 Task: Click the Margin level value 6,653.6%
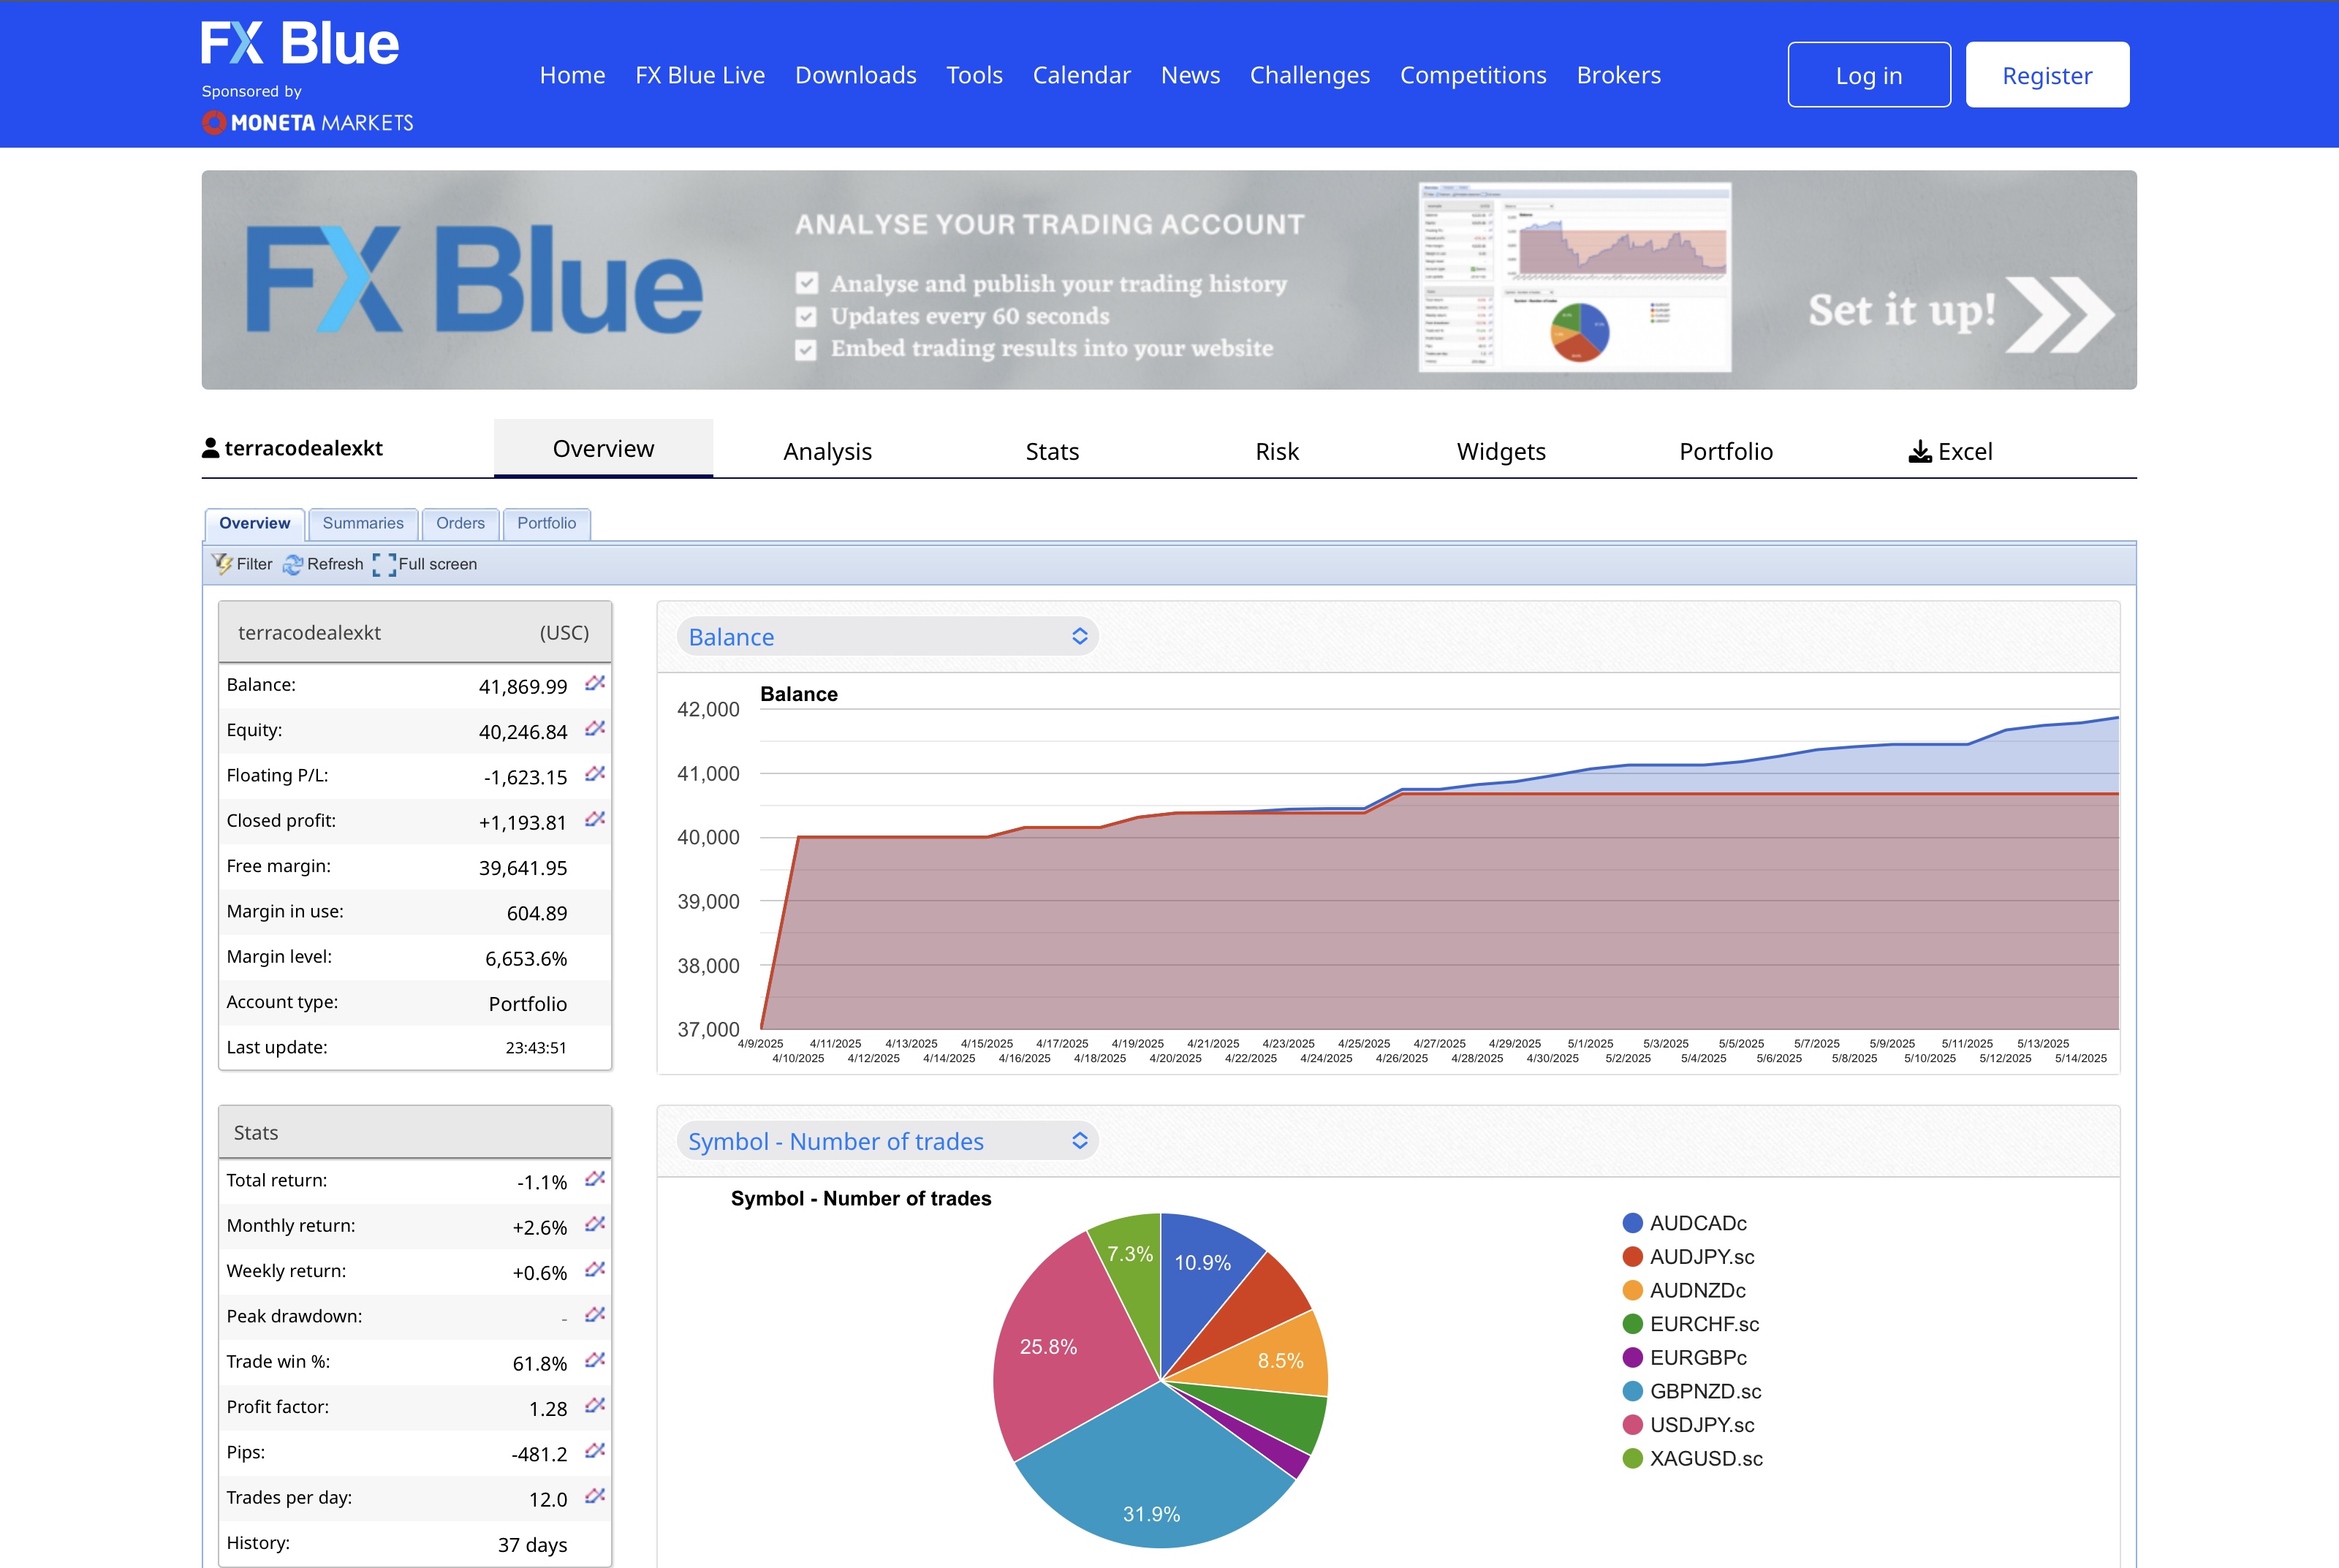[x=526, y=959]
